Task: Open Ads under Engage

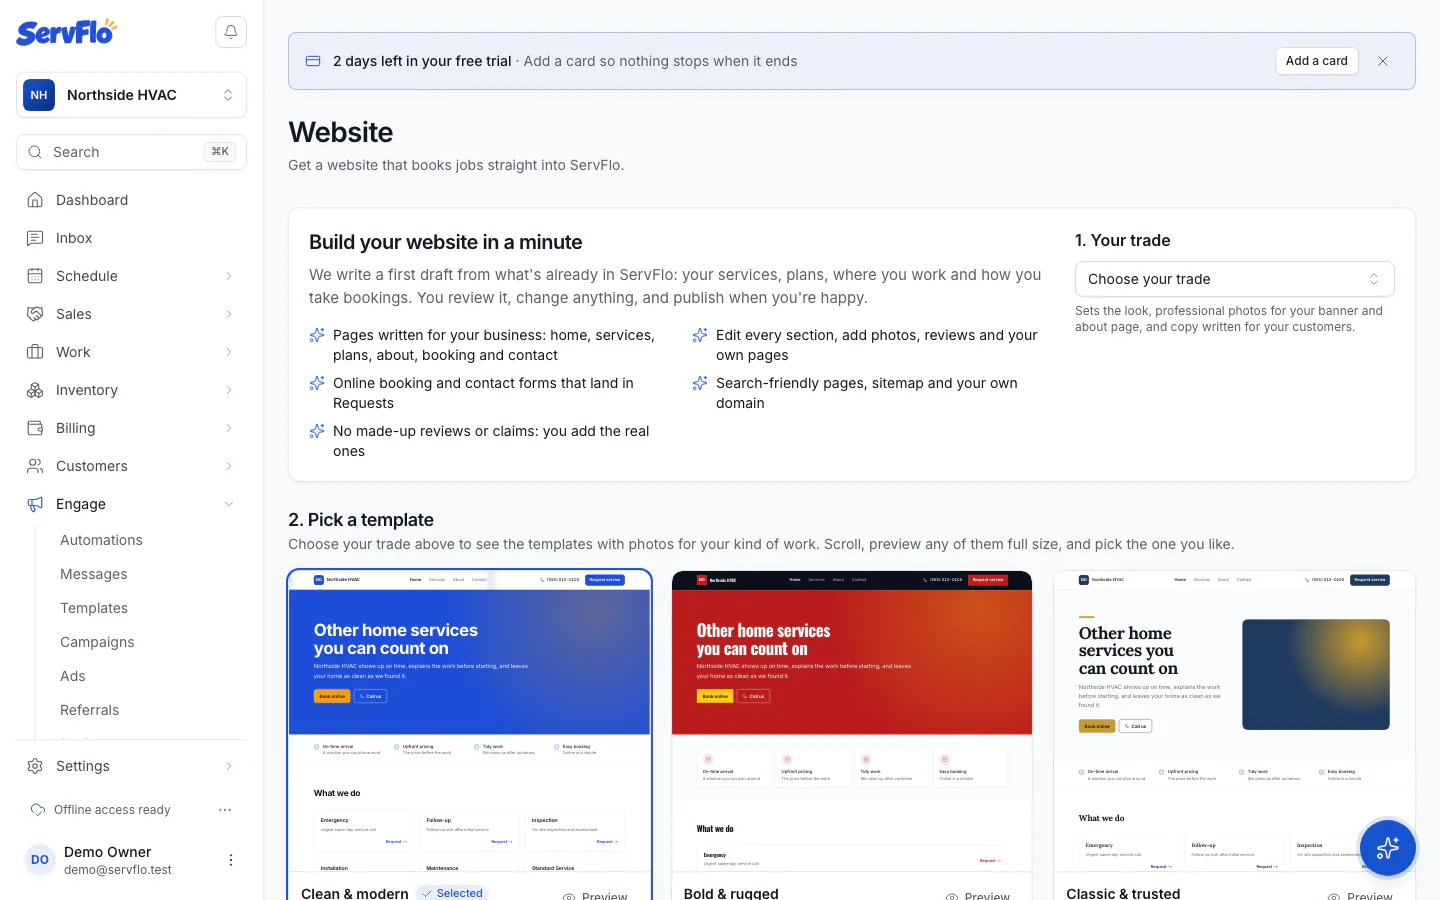Action: [x=73, y=676]
